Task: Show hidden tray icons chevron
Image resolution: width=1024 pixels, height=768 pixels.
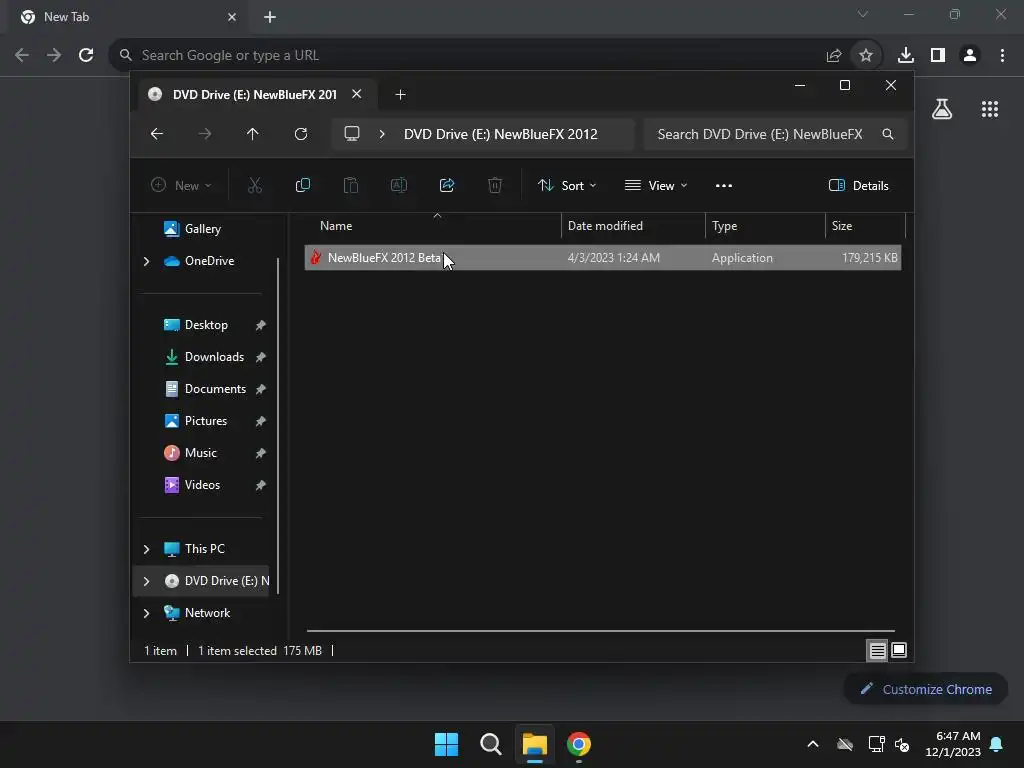Action: coord(813,744)
